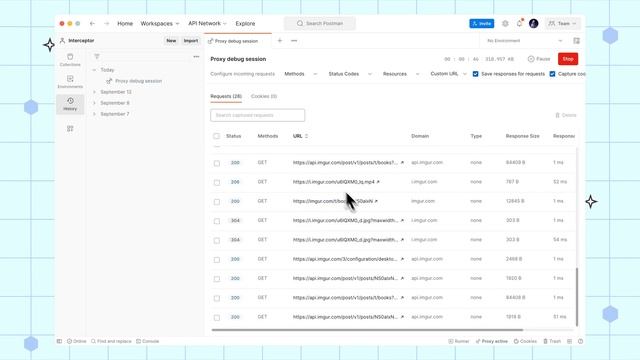Open the Workspaces dropdown menu
The height and width of the screenshot is (360, 640).
[160, 24]
